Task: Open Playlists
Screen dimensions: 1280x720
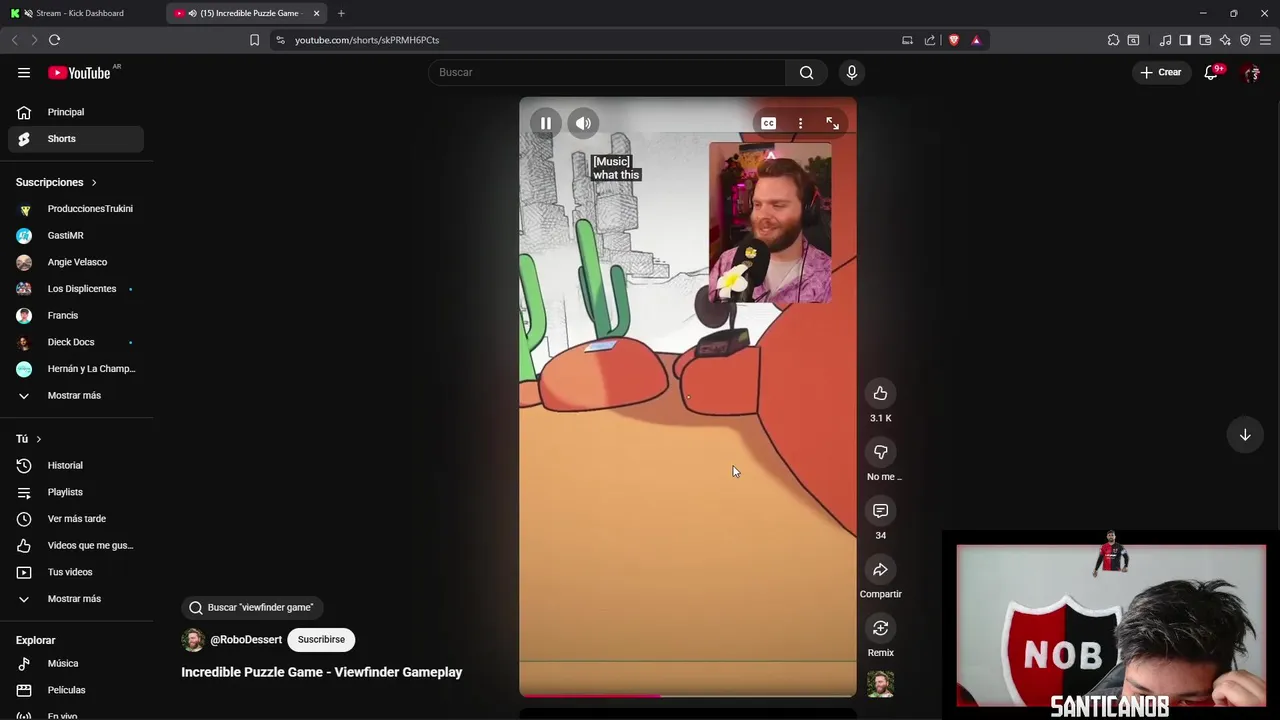Action: (76, 492)
